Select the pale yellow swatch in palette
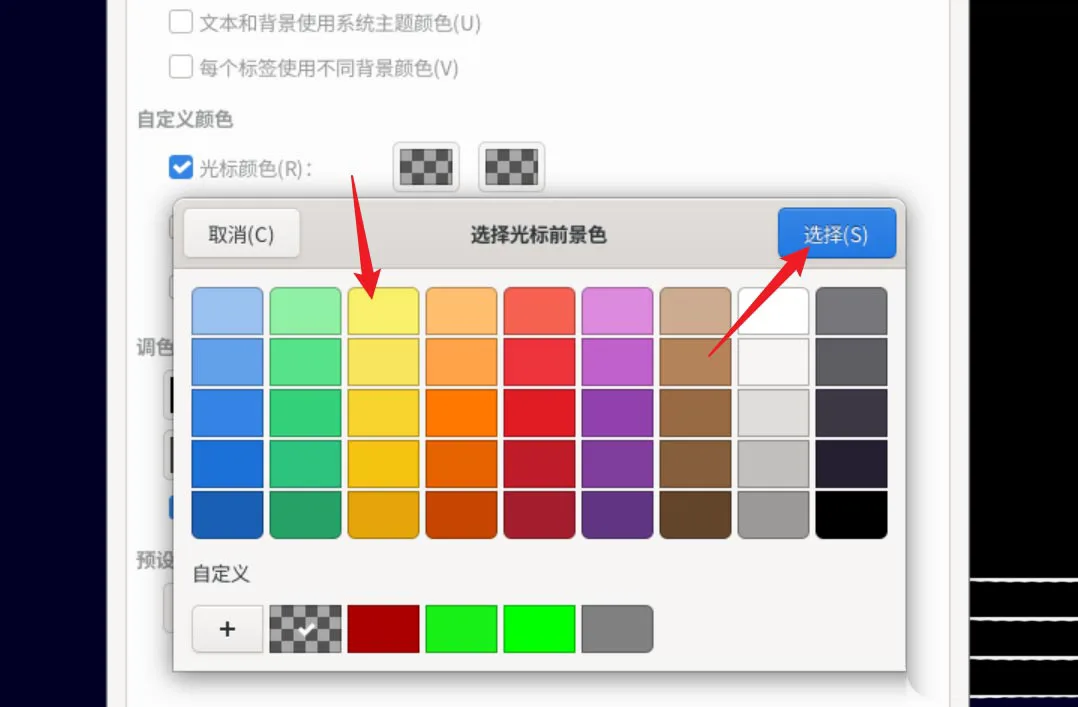Image resolution: width=1078 pixels, height=707 pixels. click(x=383, y=310)
